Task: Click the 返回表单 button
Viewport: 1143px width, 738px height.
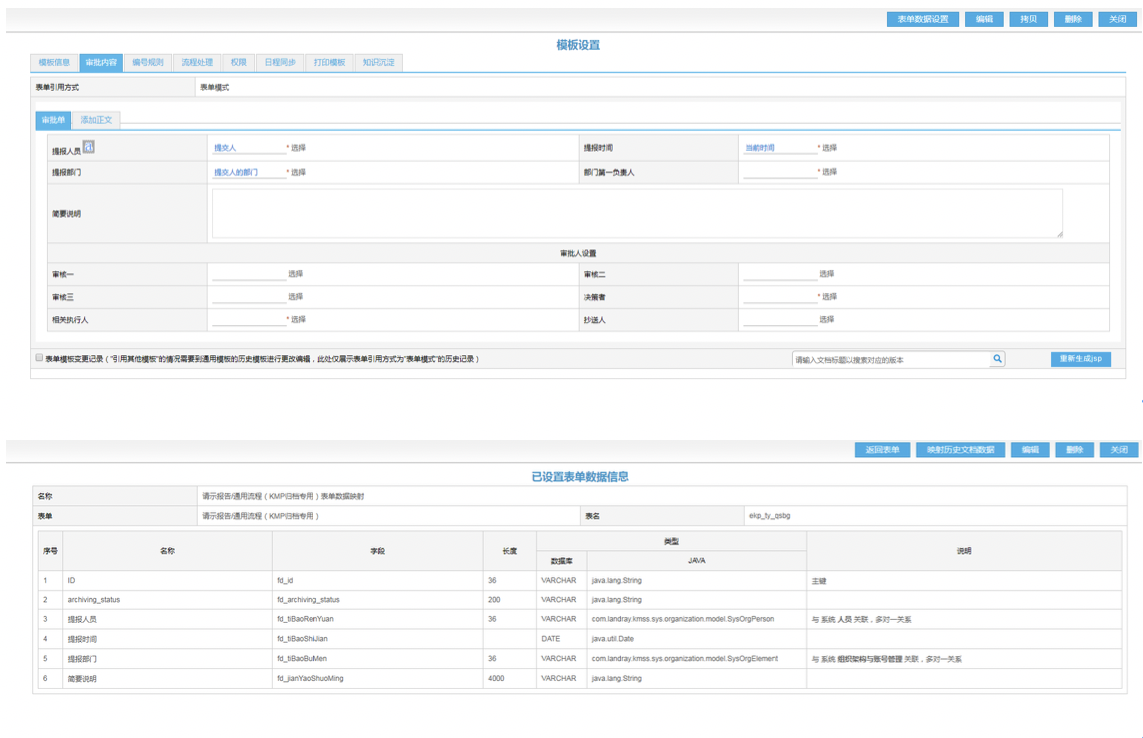Action: (x=881, y=450)
